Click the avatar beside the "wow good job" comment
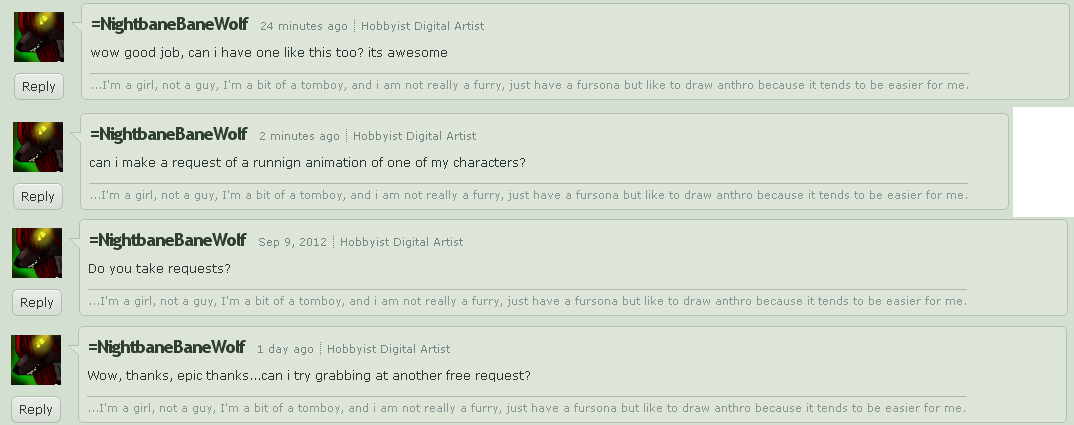Screen dimensions: 1074x425 coord(39,39)
